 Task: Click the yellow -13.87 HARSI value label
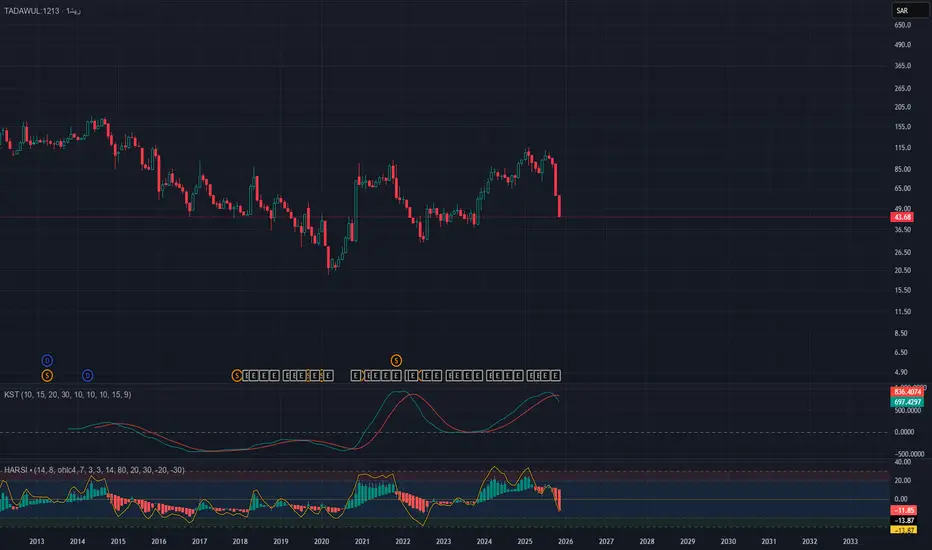903,530
